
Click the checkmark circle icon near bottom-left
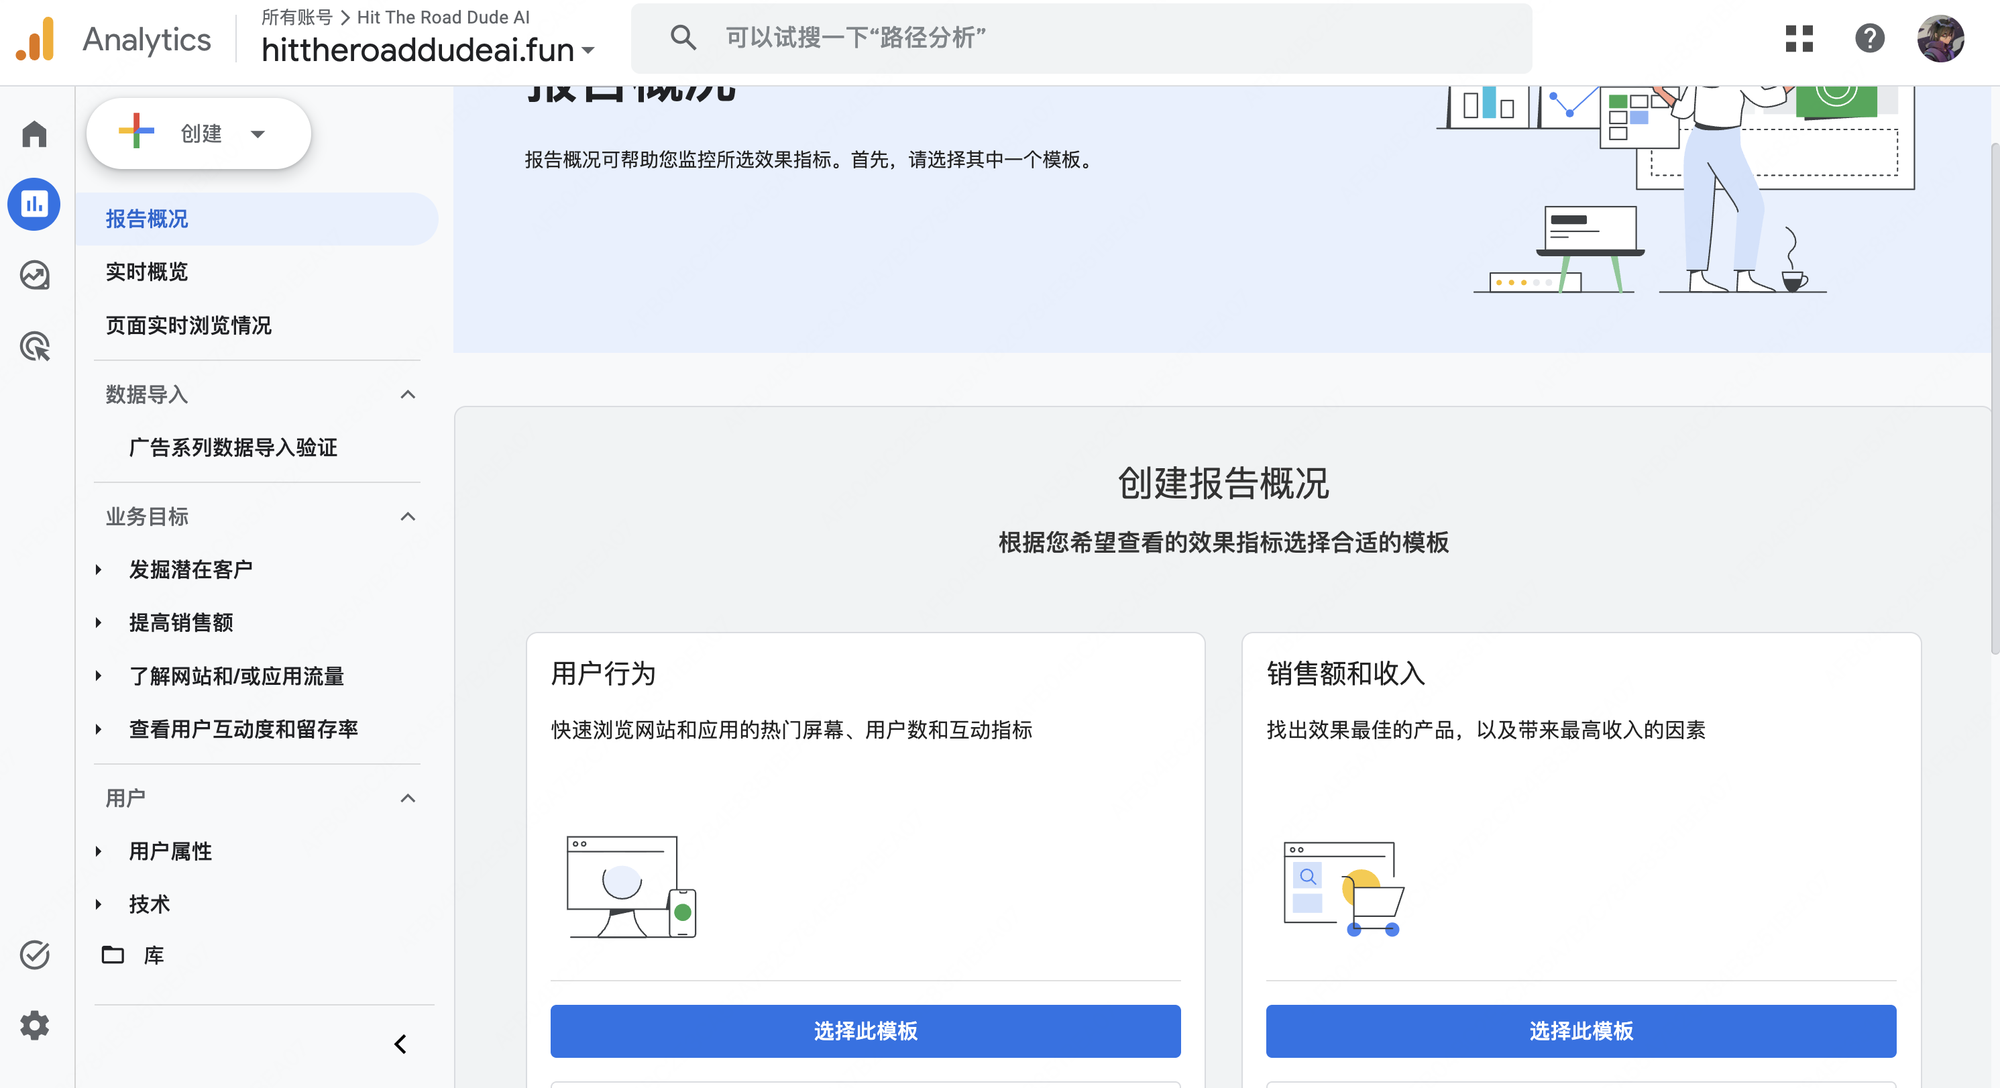[35, 955]
